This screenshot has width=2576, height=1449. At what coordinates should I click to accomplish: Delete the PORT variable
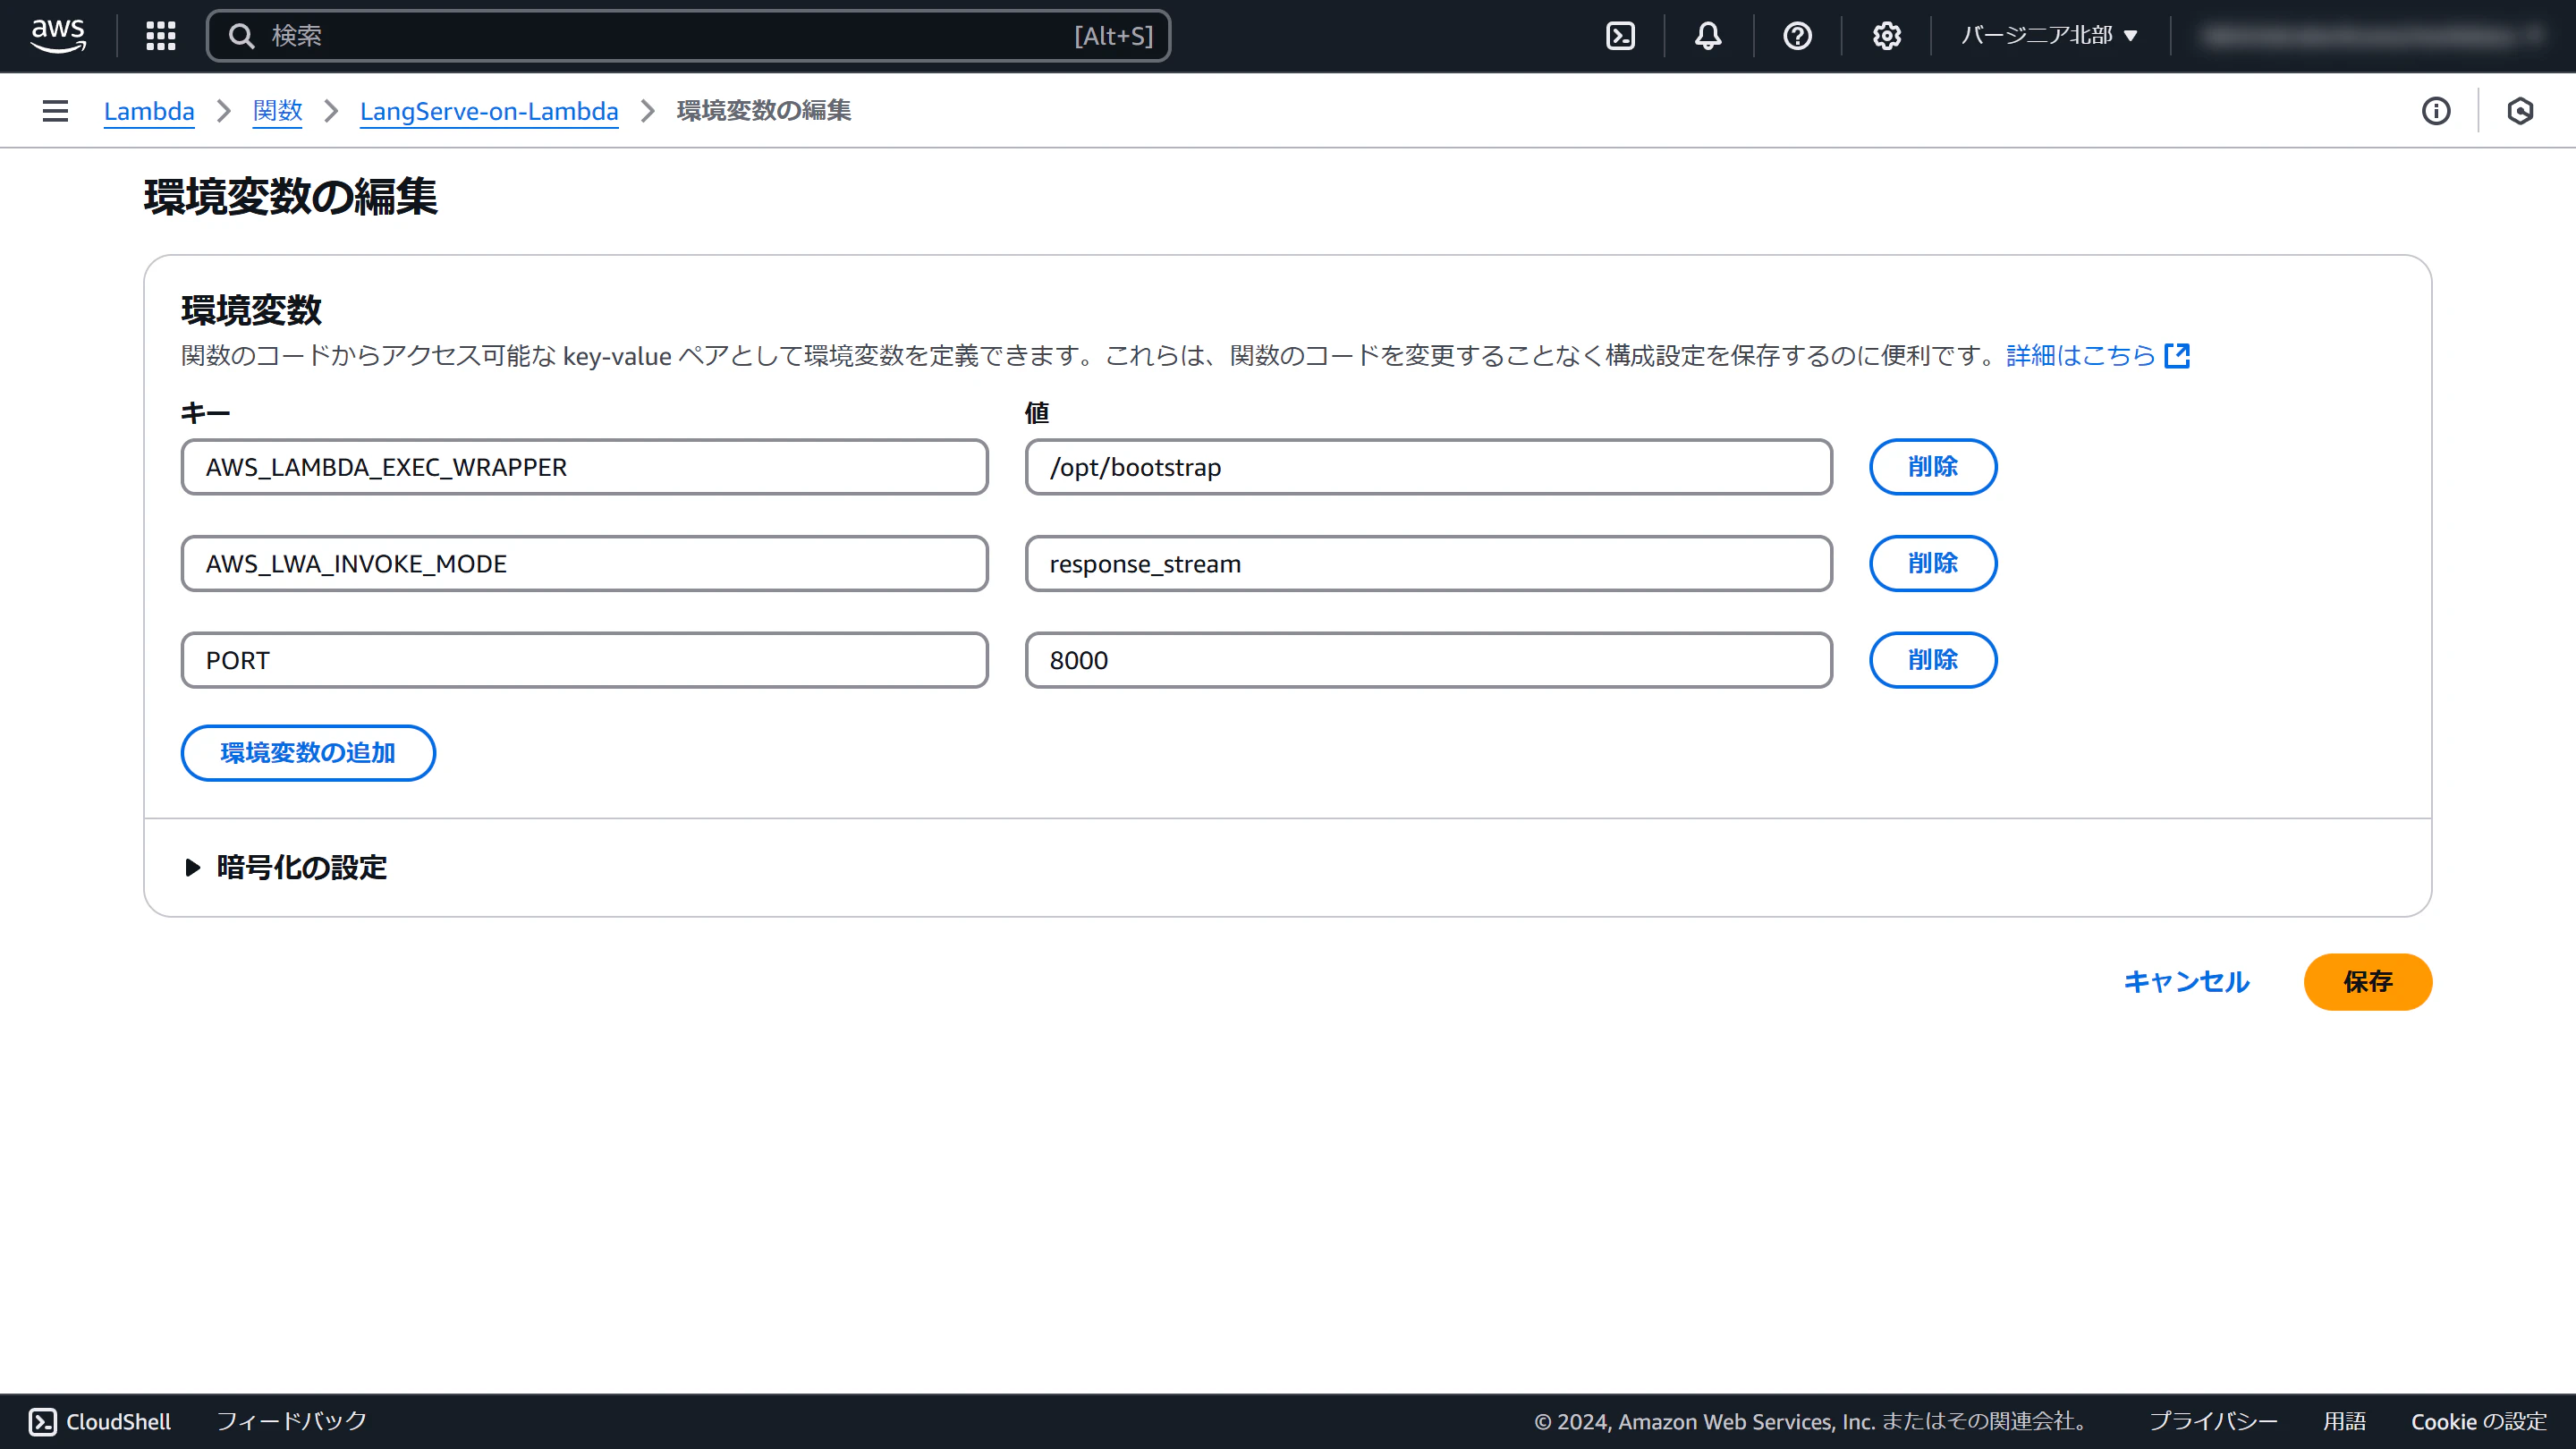1933,660
